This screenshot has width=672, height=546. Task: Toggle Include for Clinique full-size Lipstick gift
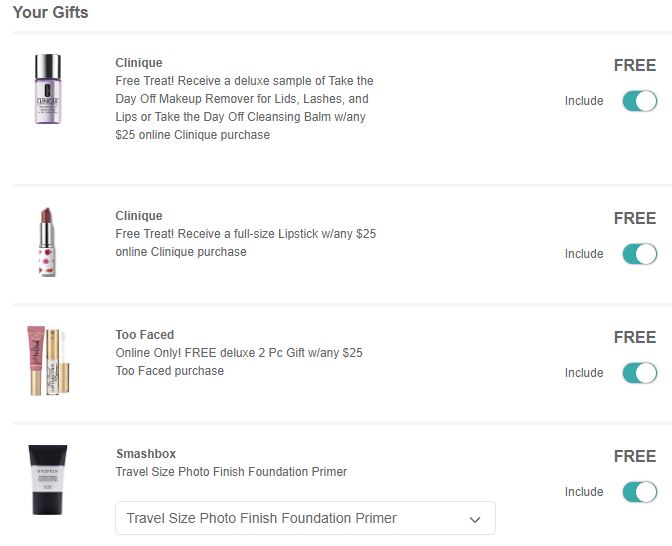click(x=640, y=254)
